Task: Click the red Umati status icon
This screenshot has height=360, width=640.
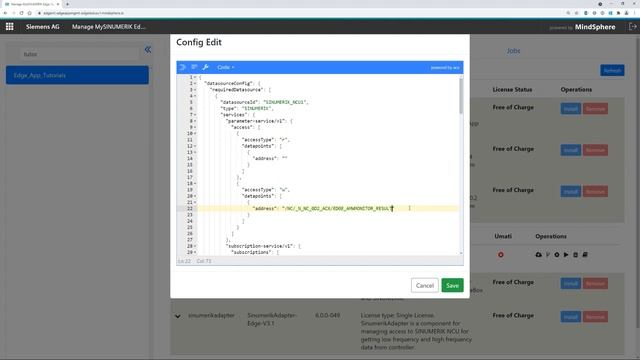Action: (x=501, y=255)
